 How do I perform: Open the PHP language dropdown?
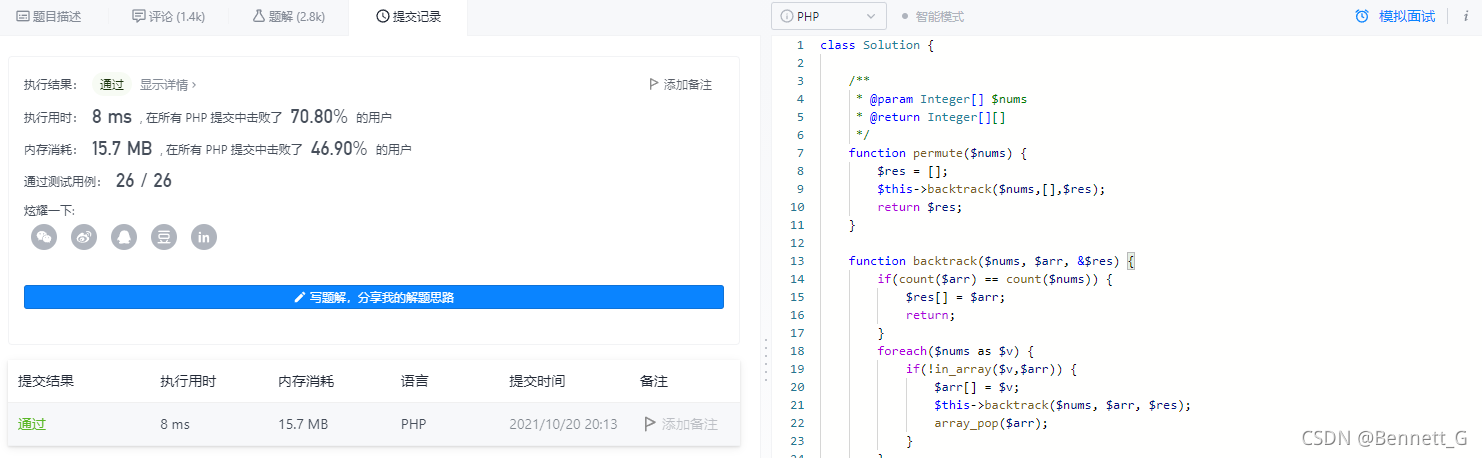(829, 16)
